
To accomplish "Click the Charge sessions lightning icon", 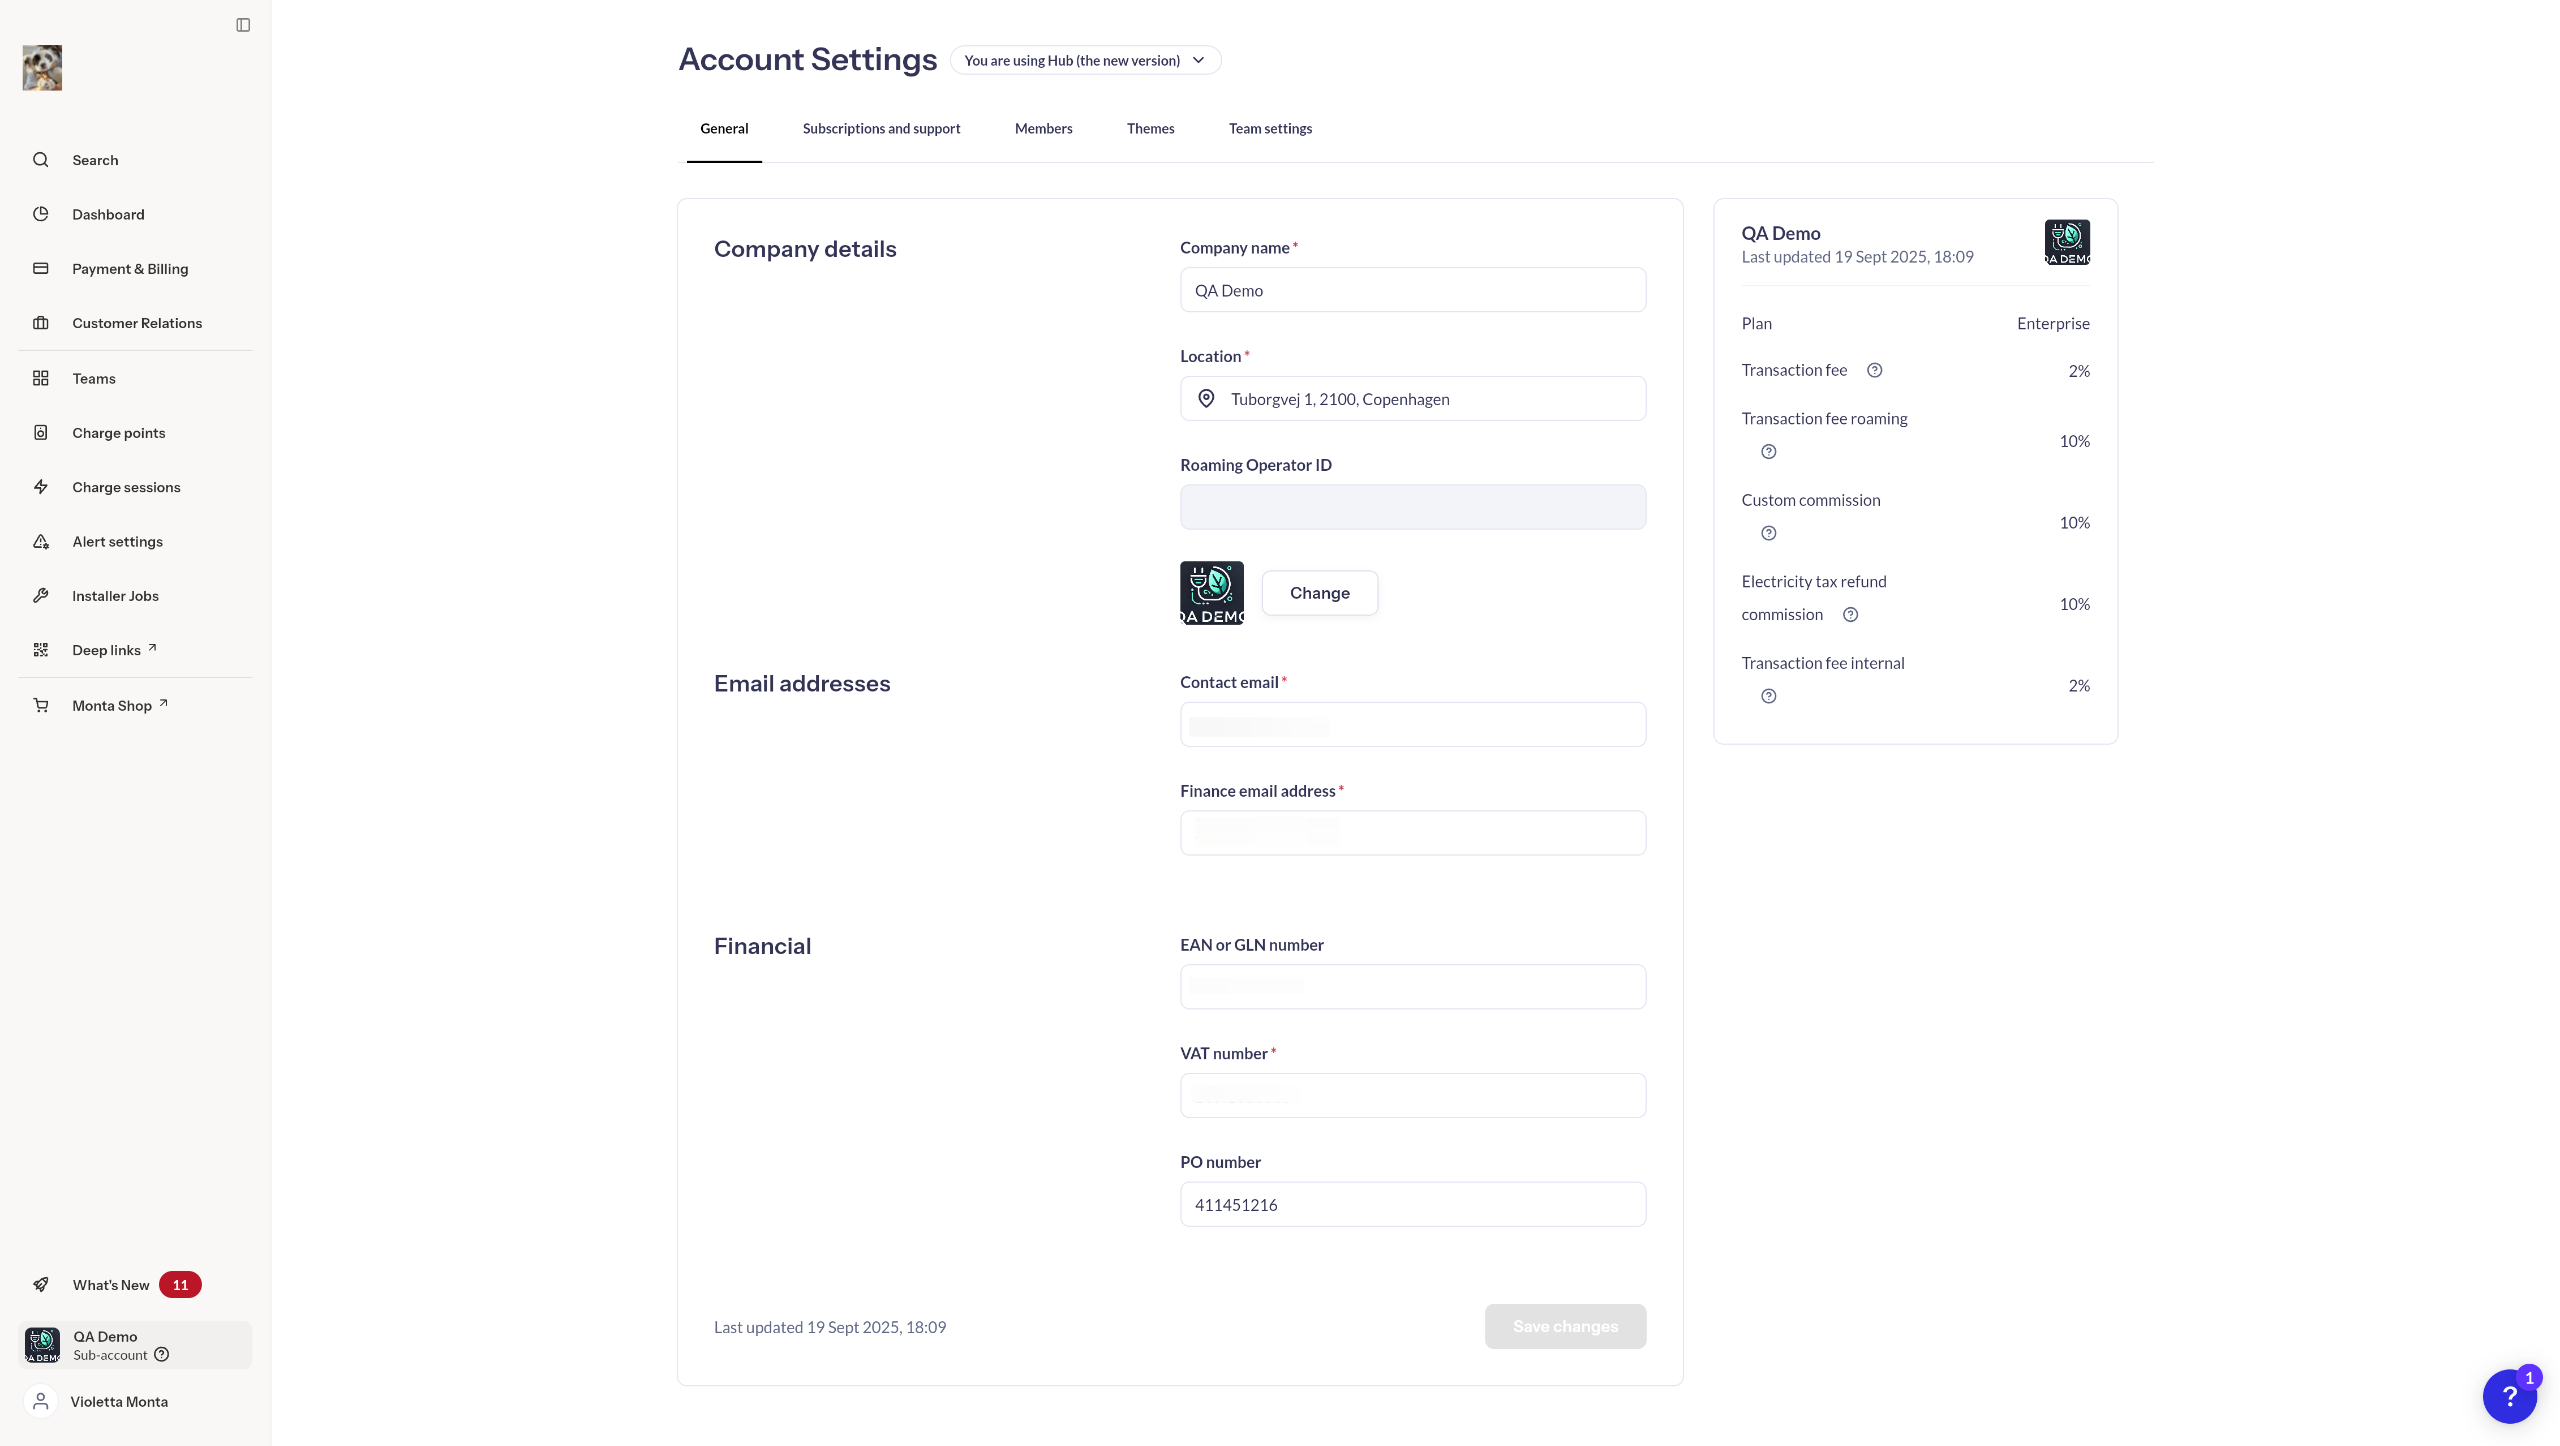I will point(41,487).
